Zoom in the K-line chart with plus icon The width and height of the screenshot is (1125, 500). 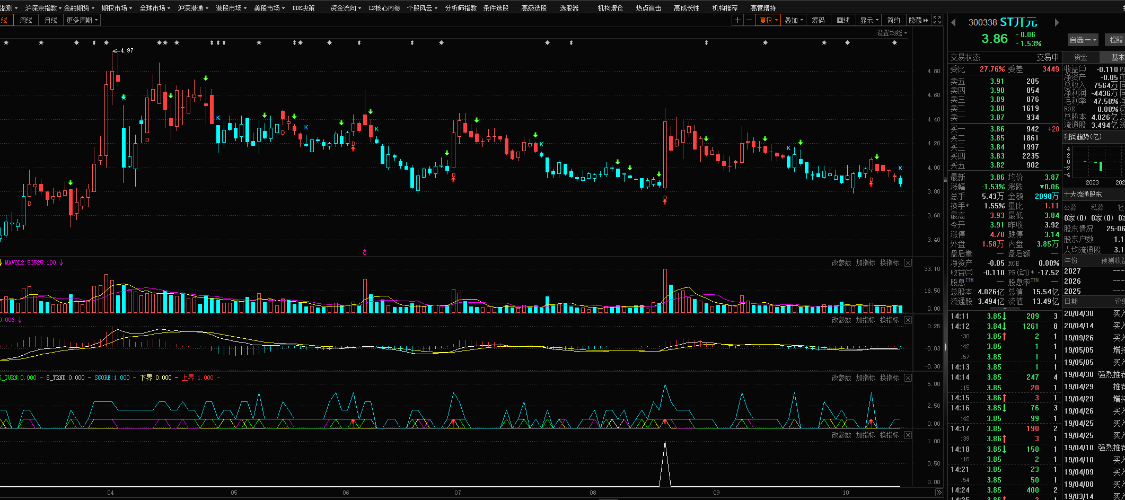(736, 19)
